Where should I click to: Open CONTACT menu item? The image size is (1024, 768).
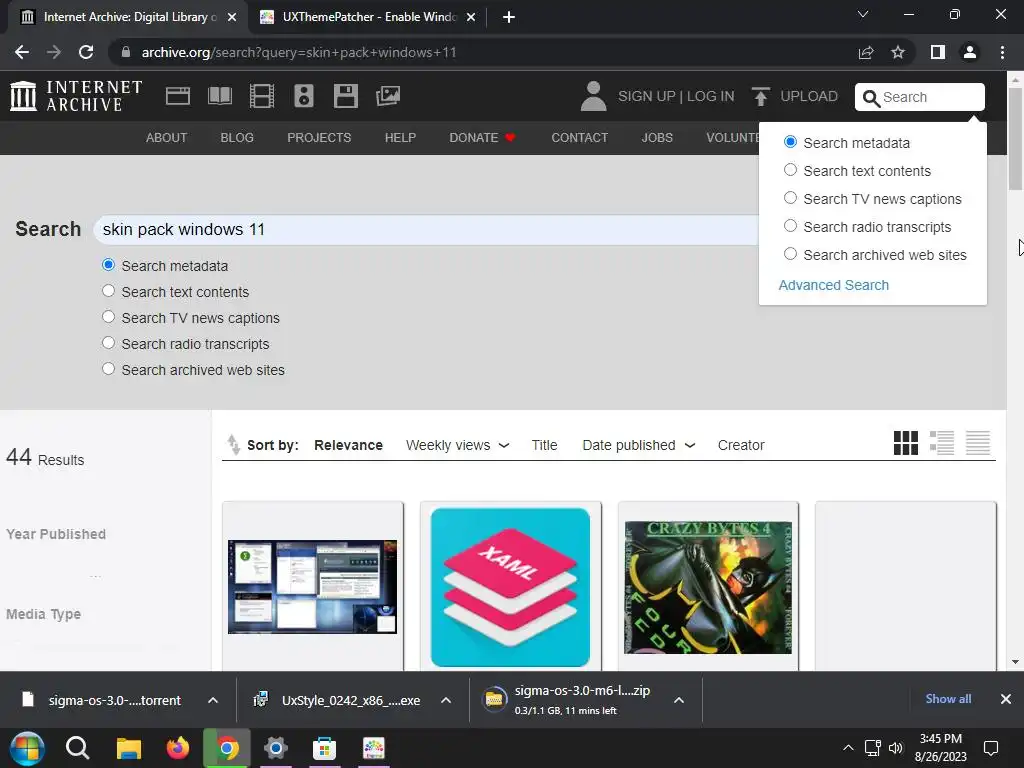(x=579, y=138)
